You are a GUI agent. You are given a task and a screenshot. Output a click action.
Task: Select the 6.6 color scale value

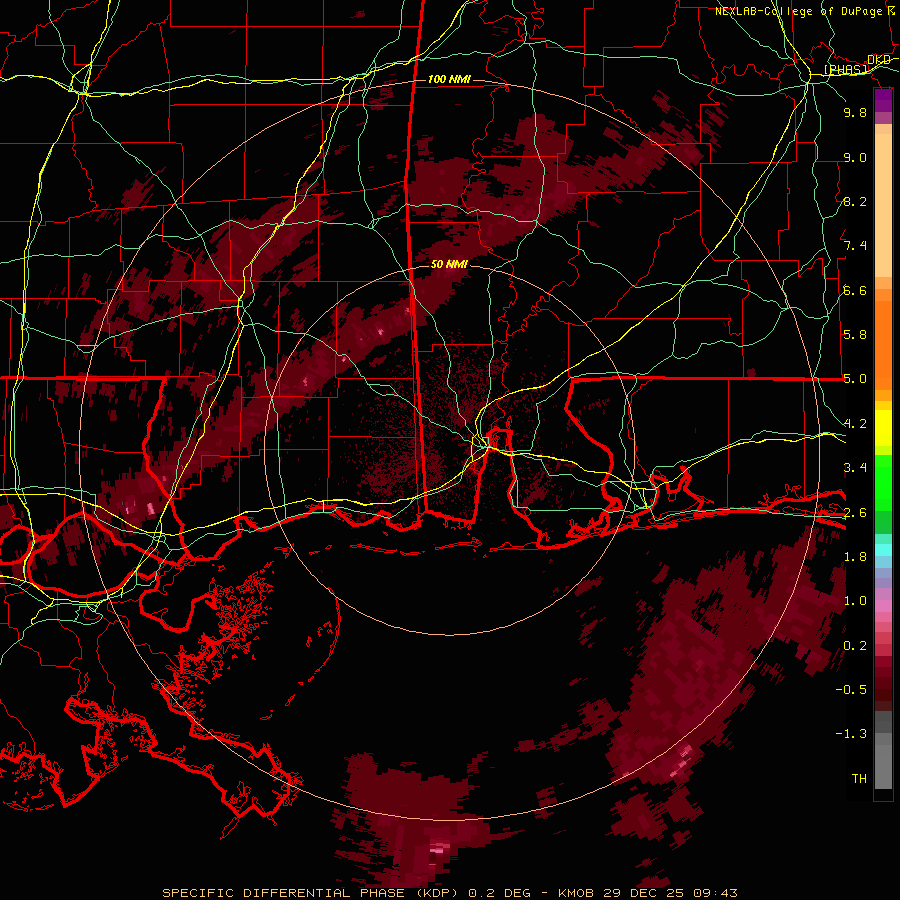[x=855, y=290]
